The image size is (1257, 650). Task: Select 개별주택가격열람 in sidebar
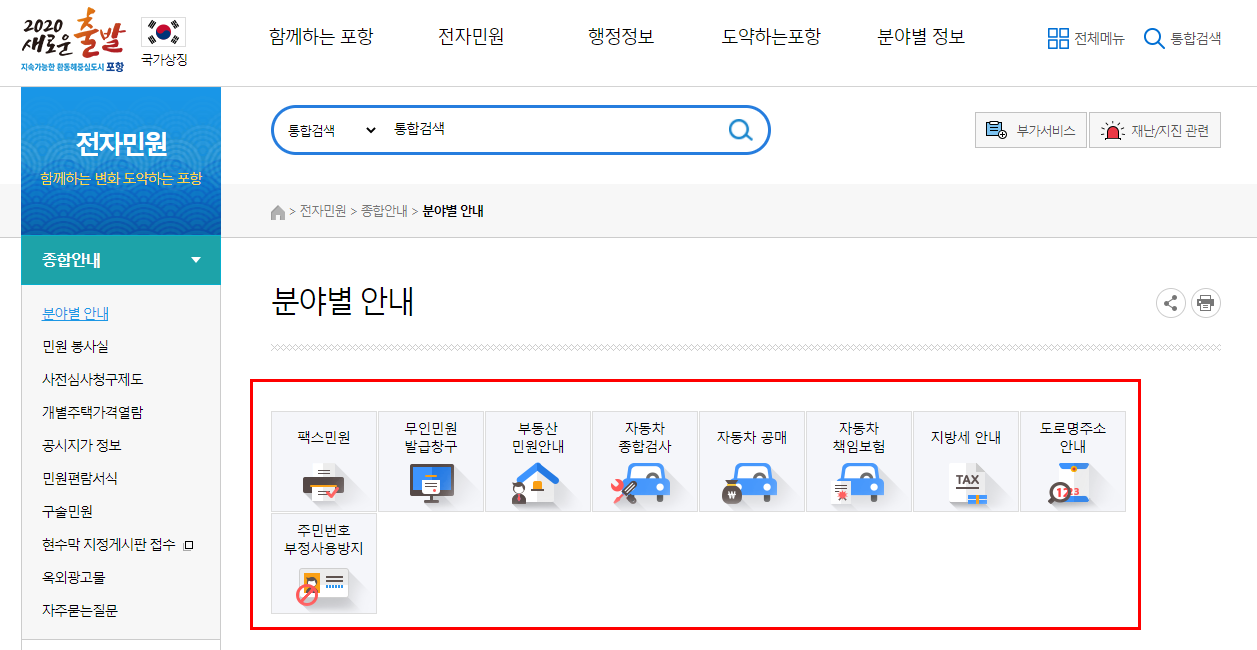pyautogui.click(x=93, y=412)
